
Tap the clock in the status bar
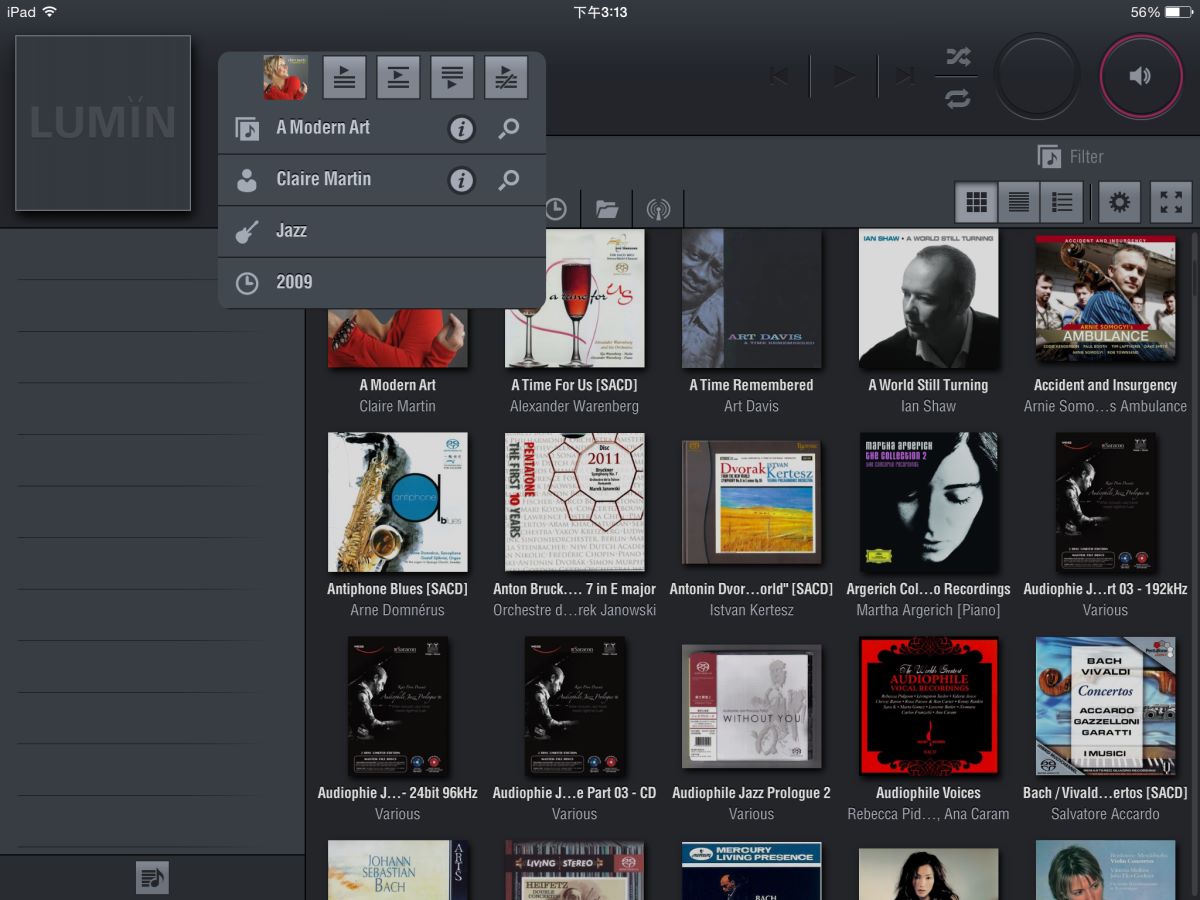tap(600, 12)
